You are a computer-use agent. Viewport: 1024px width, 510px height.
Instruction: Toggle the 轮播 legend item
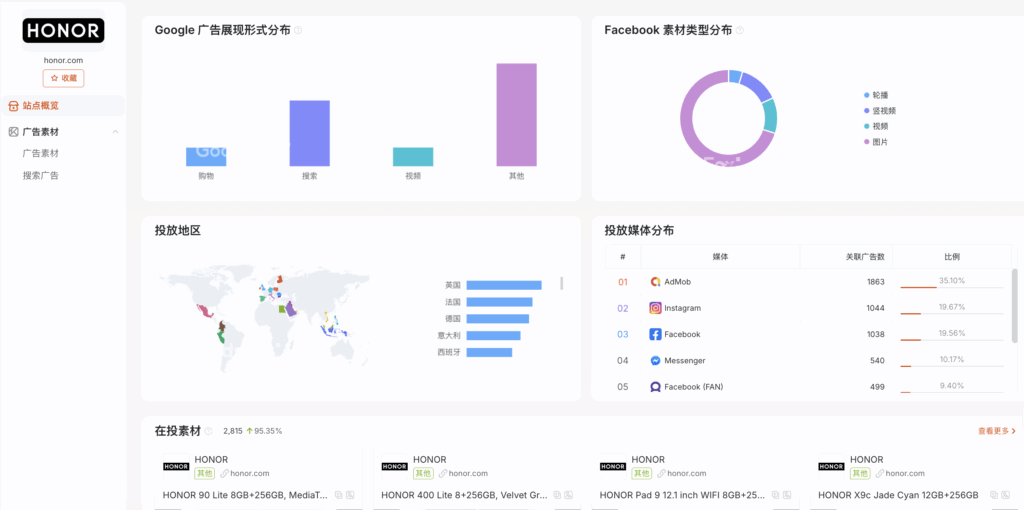pos(876,95)
